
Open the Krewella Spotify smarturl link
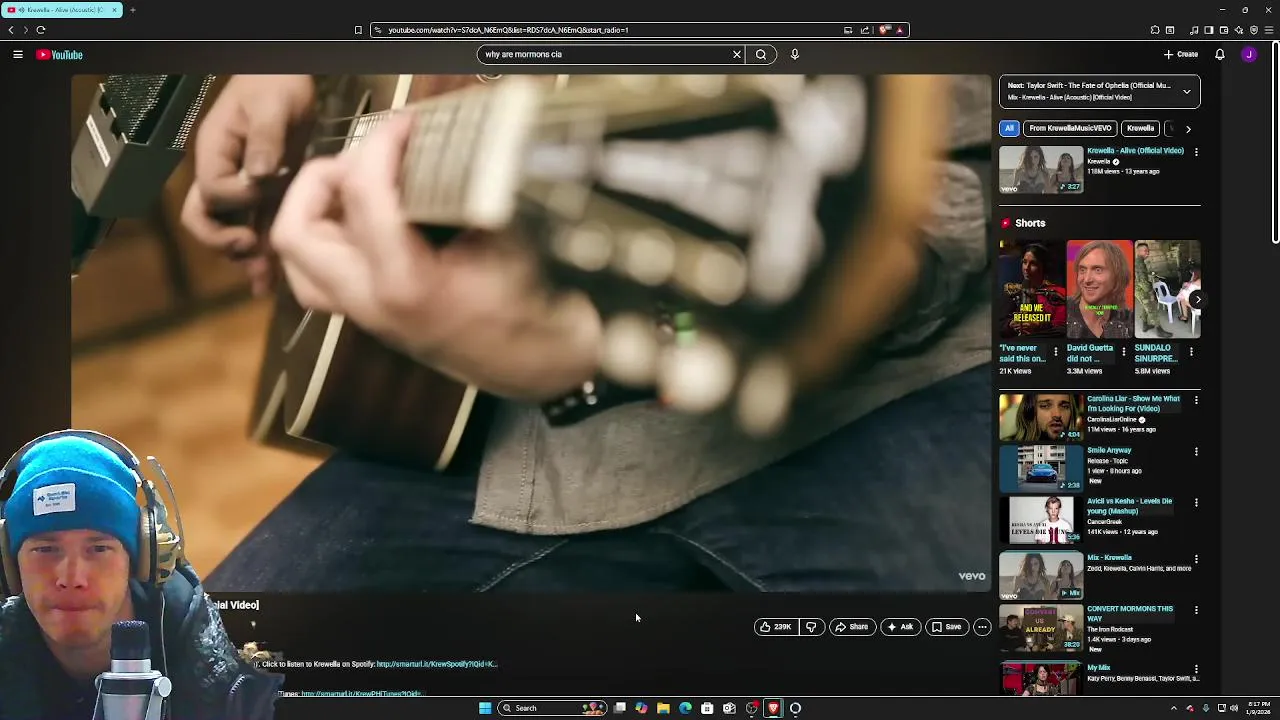437,664
